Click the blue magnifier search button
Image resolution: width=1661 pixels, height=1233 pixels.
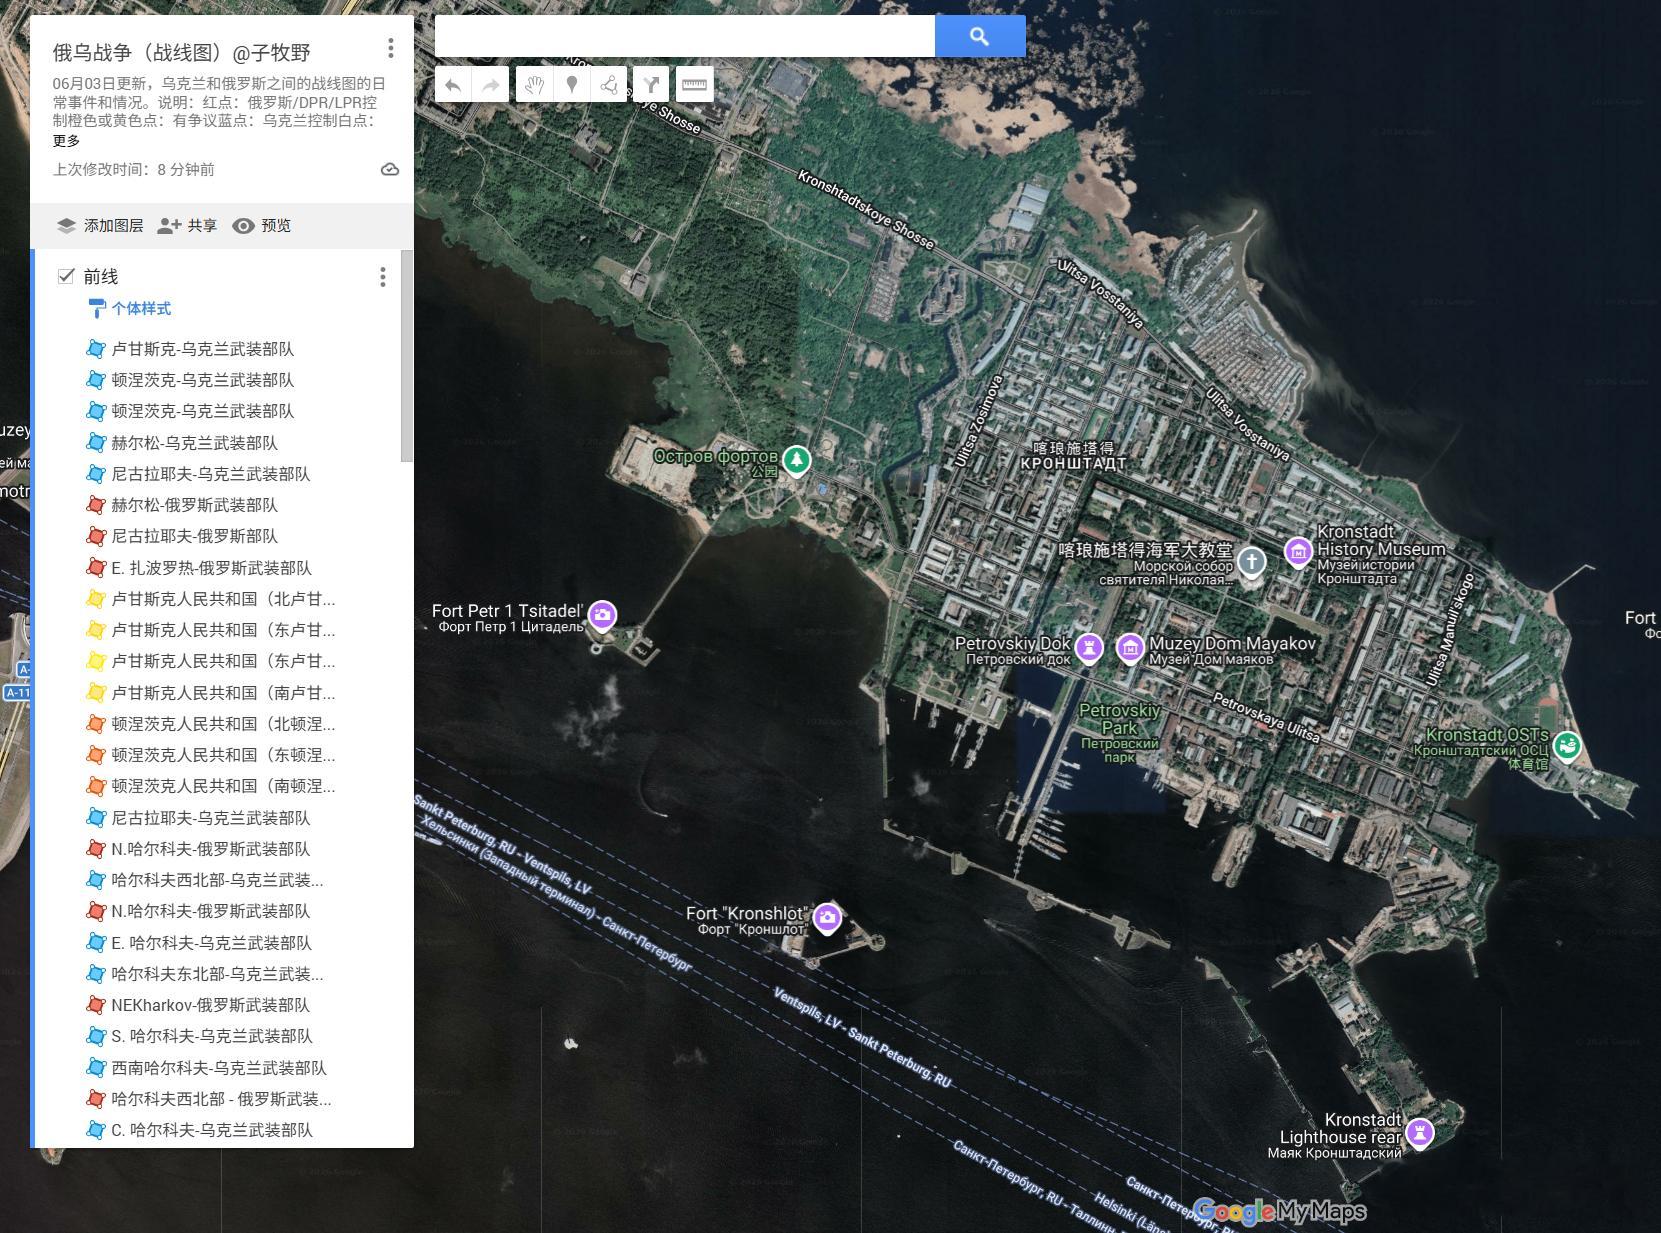click(x=980, y=36)
